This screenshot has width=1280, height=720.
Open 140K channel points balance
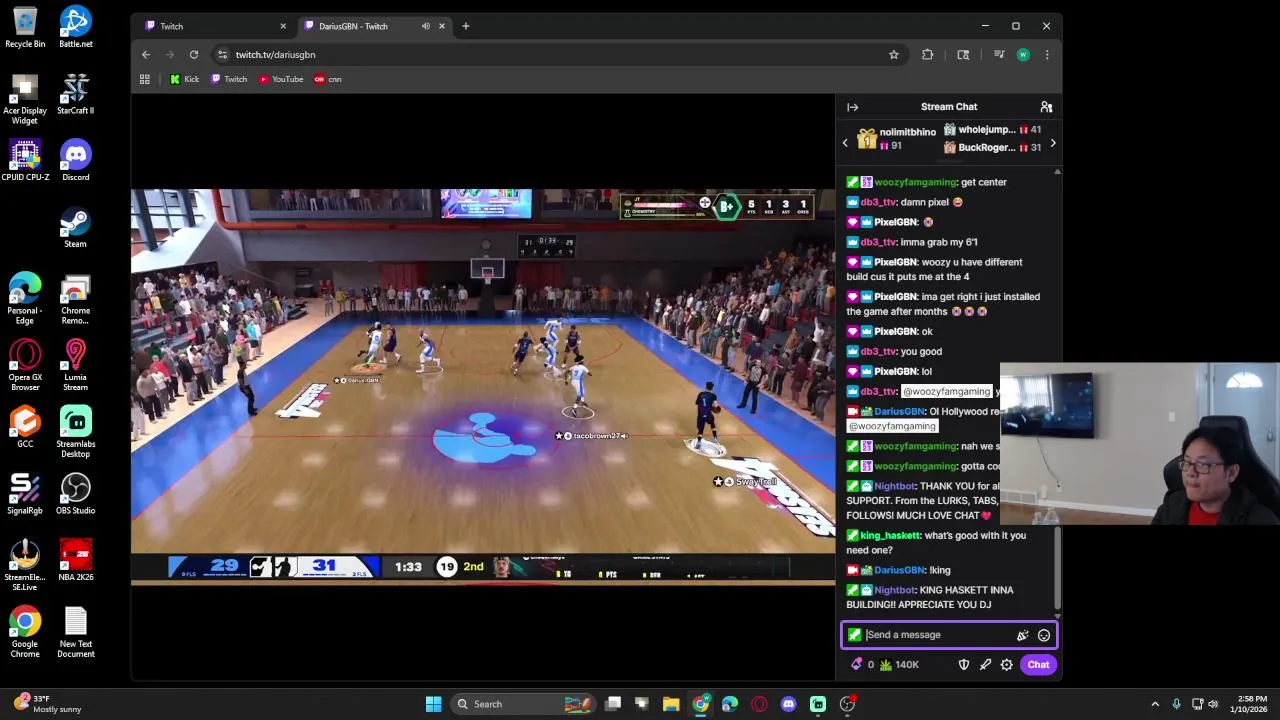(x=899, y=665)
